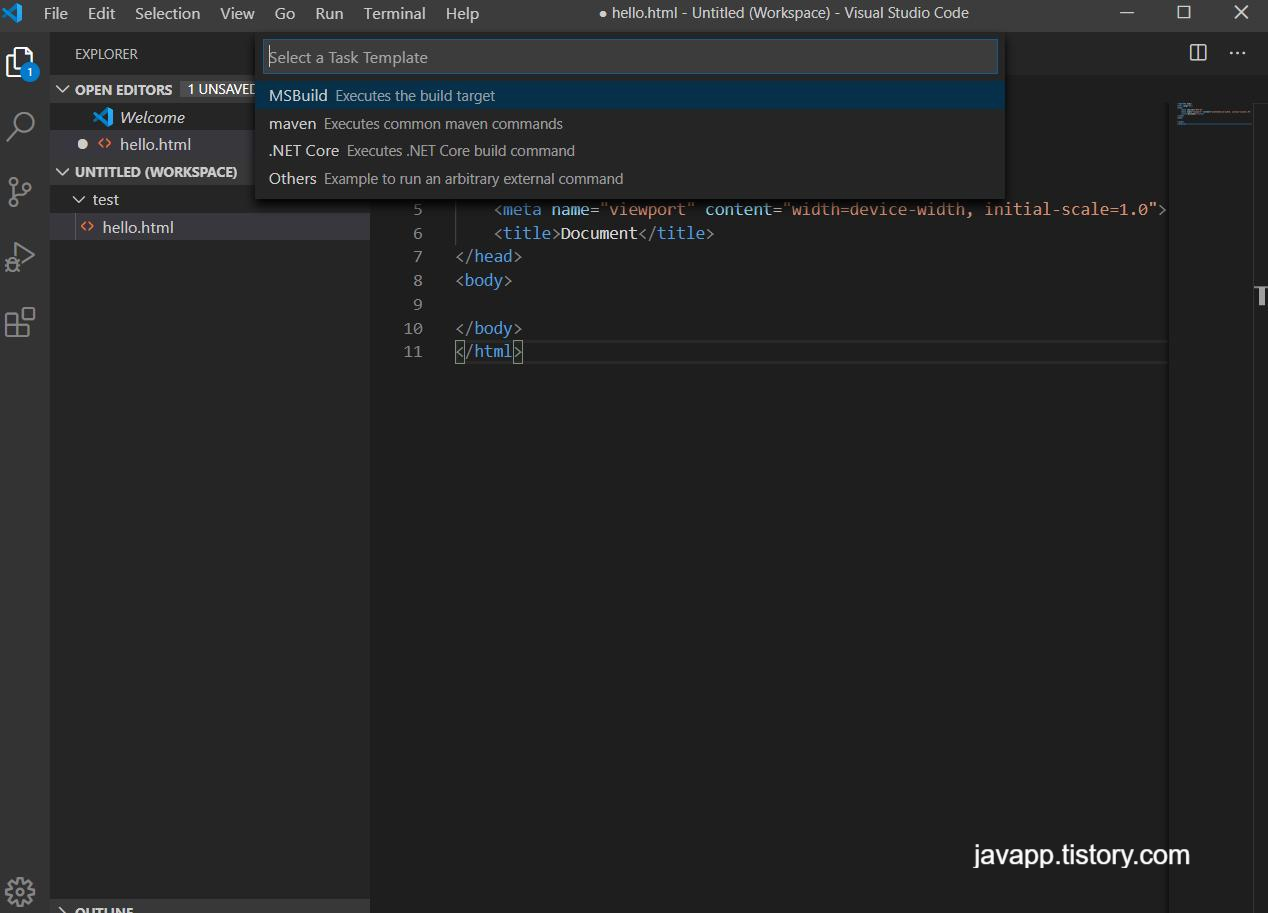Screen dimensions: 1268x913
Task: Select hello.html in Open Editors
Action: click(153, 144)
